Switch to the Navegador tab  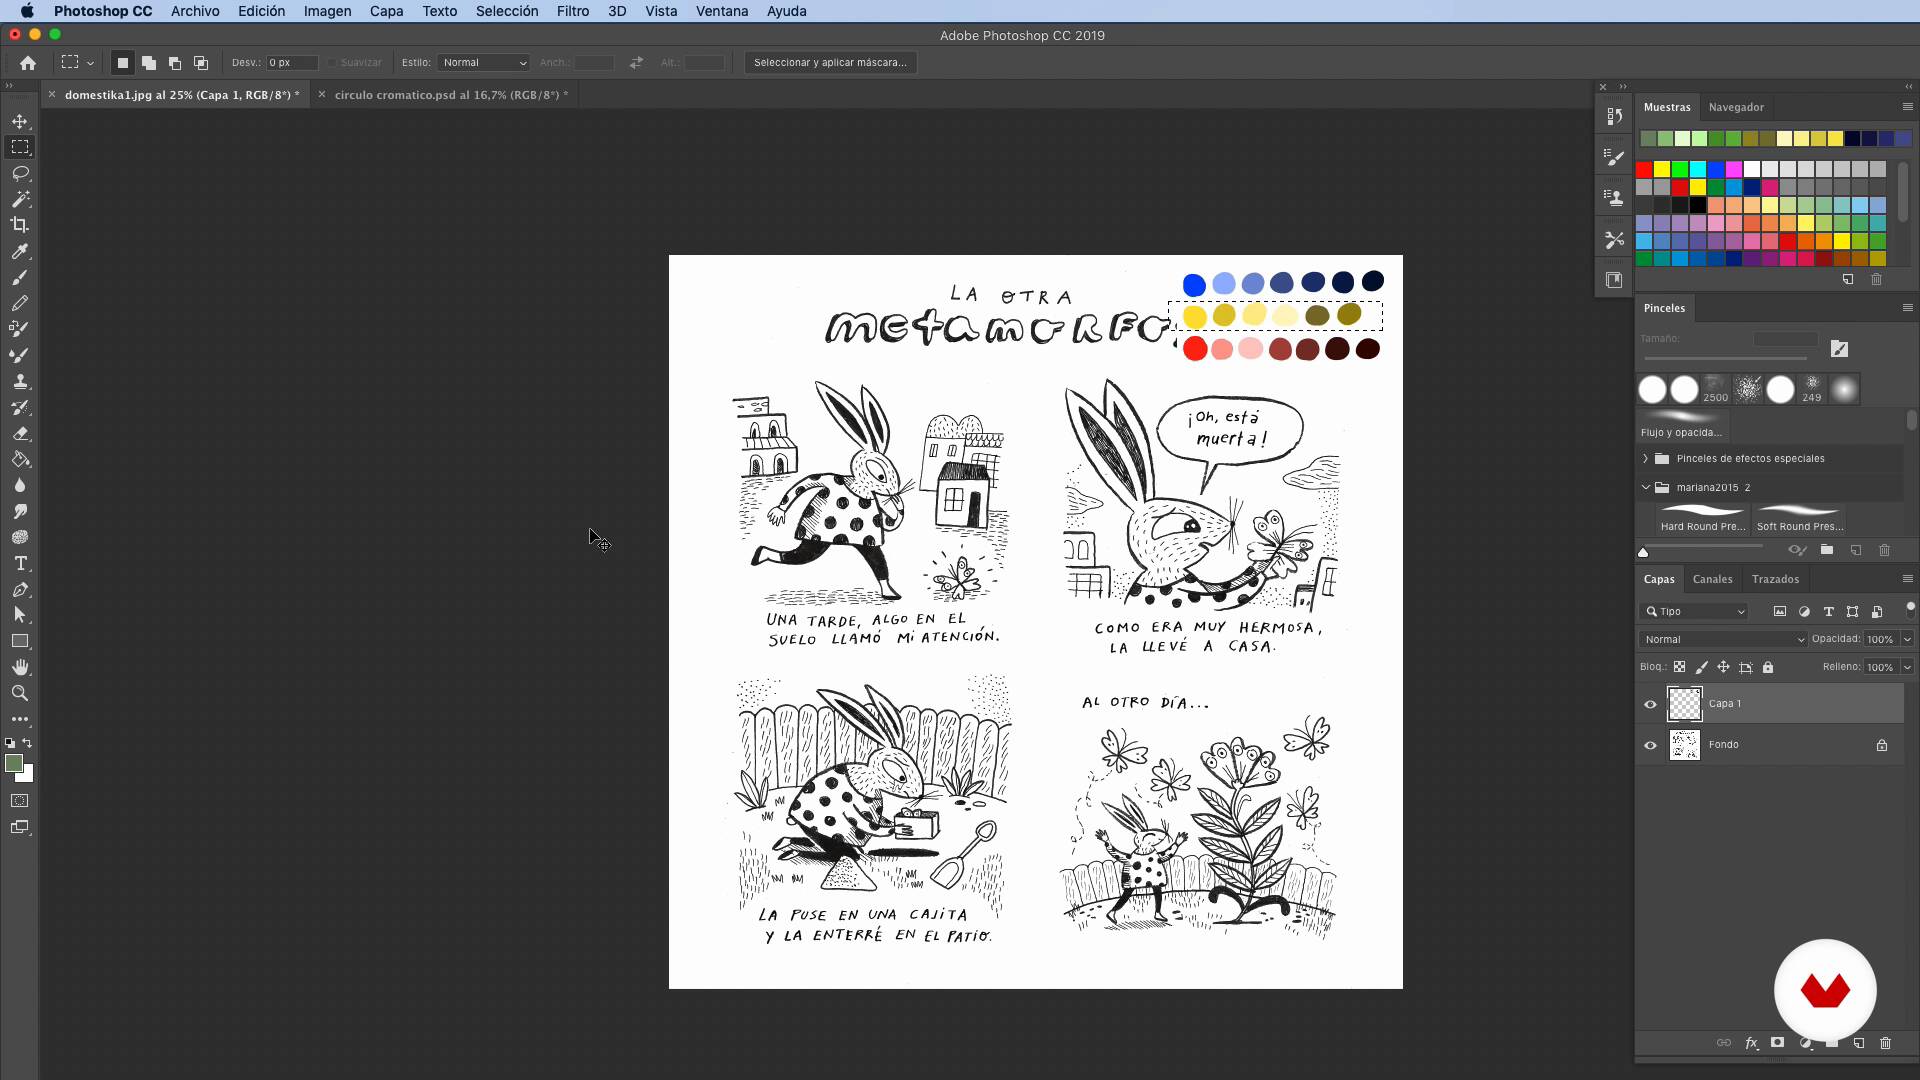click(x=1736, y=107)
